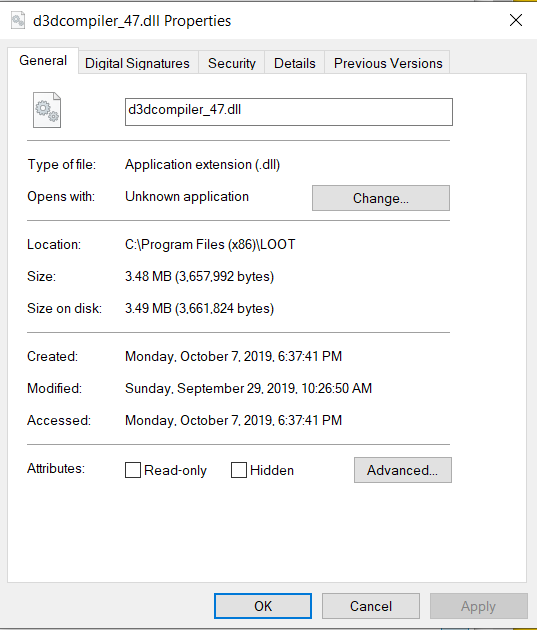Toggle the Hidden attribute checkbox
537x630 pixels.
[x=239, y=470]
